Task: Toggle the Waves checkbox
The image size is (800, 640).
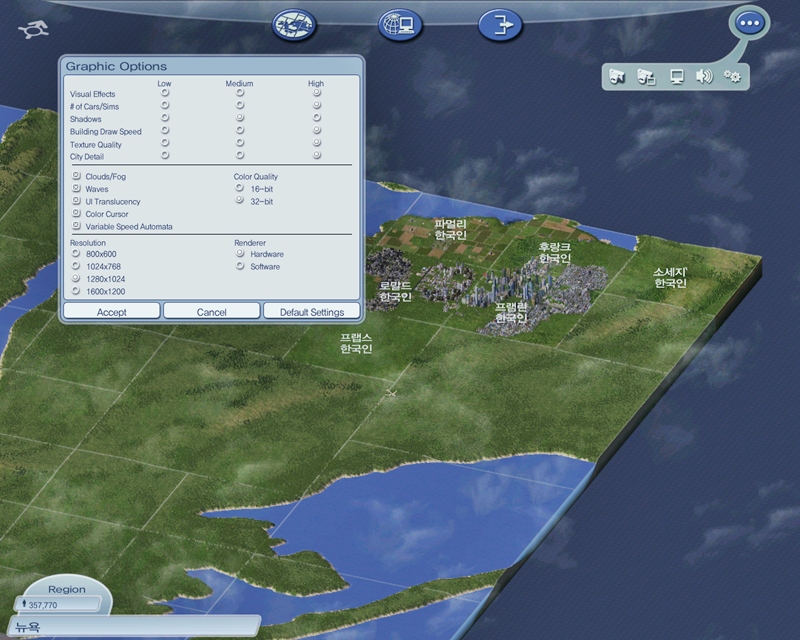Action: 76,189
